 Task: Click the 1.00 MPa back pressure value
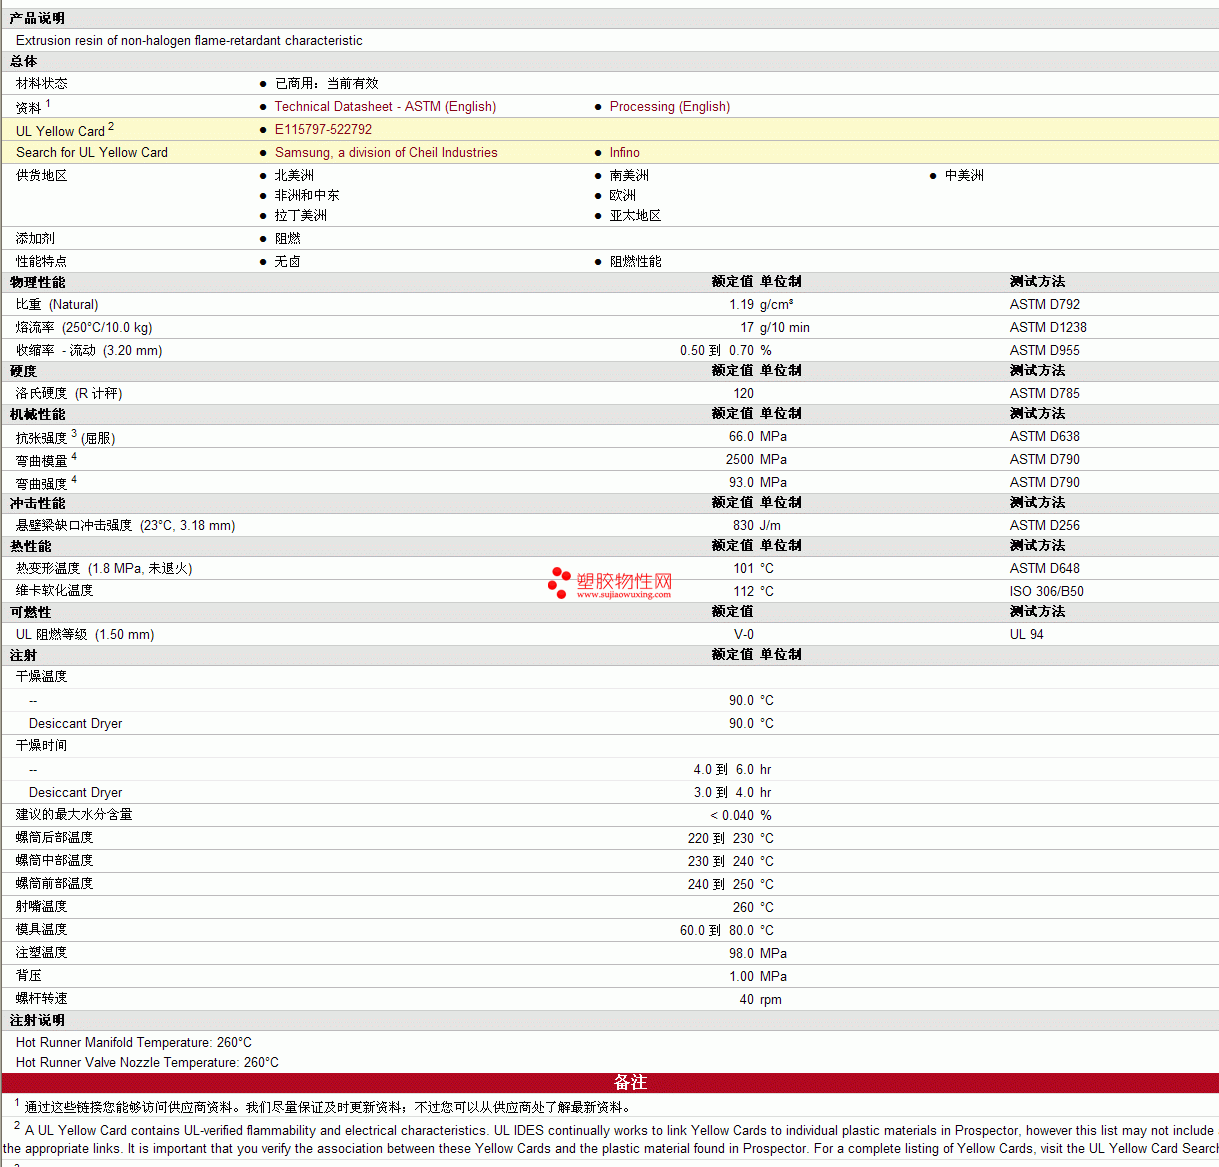pos(758,977)
